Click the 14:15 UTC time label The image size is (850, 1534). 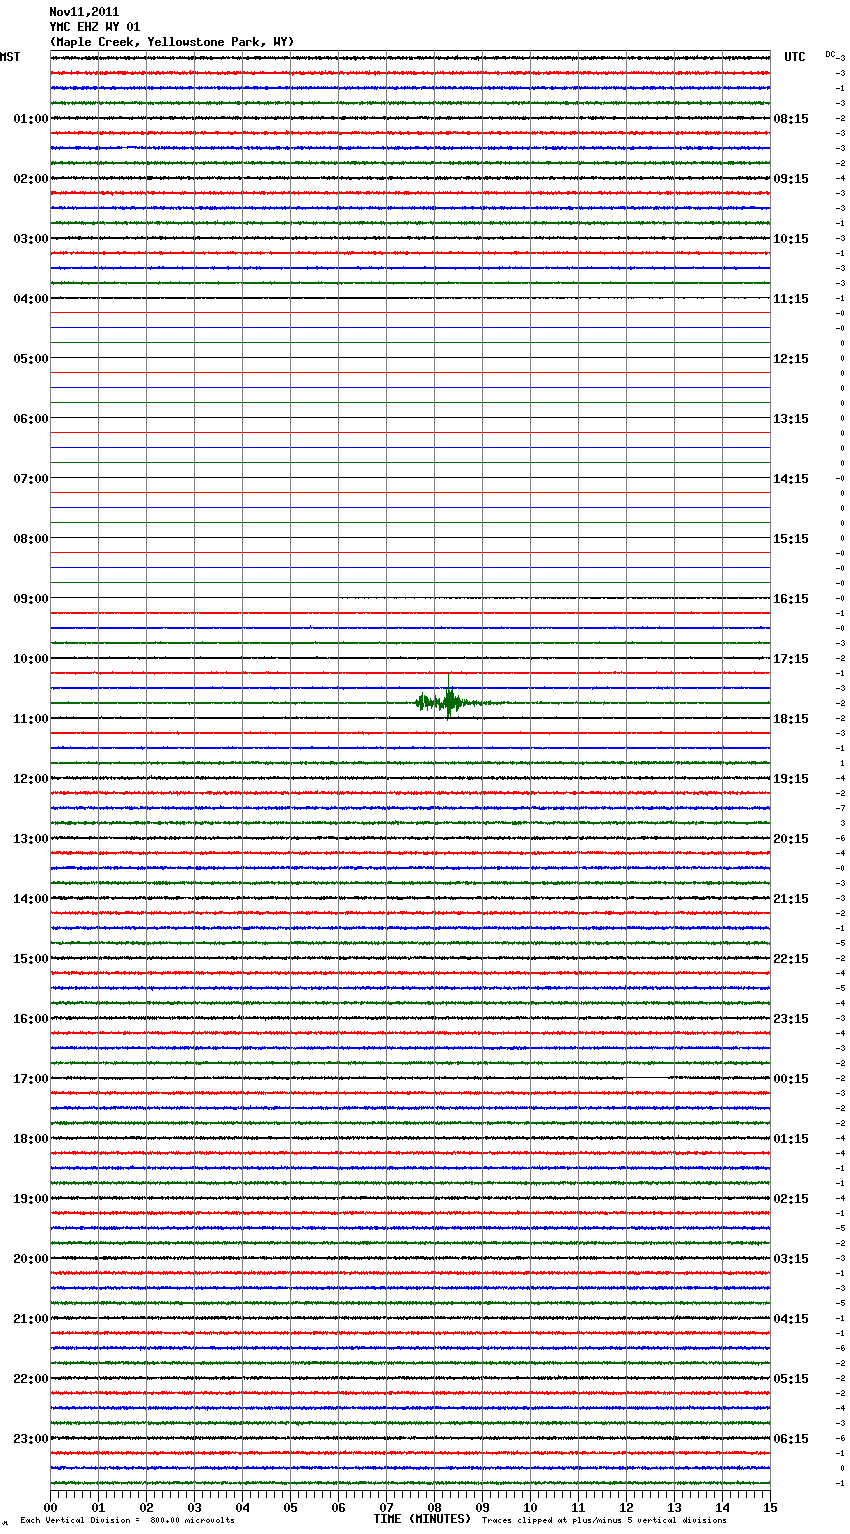click(791, 479)
